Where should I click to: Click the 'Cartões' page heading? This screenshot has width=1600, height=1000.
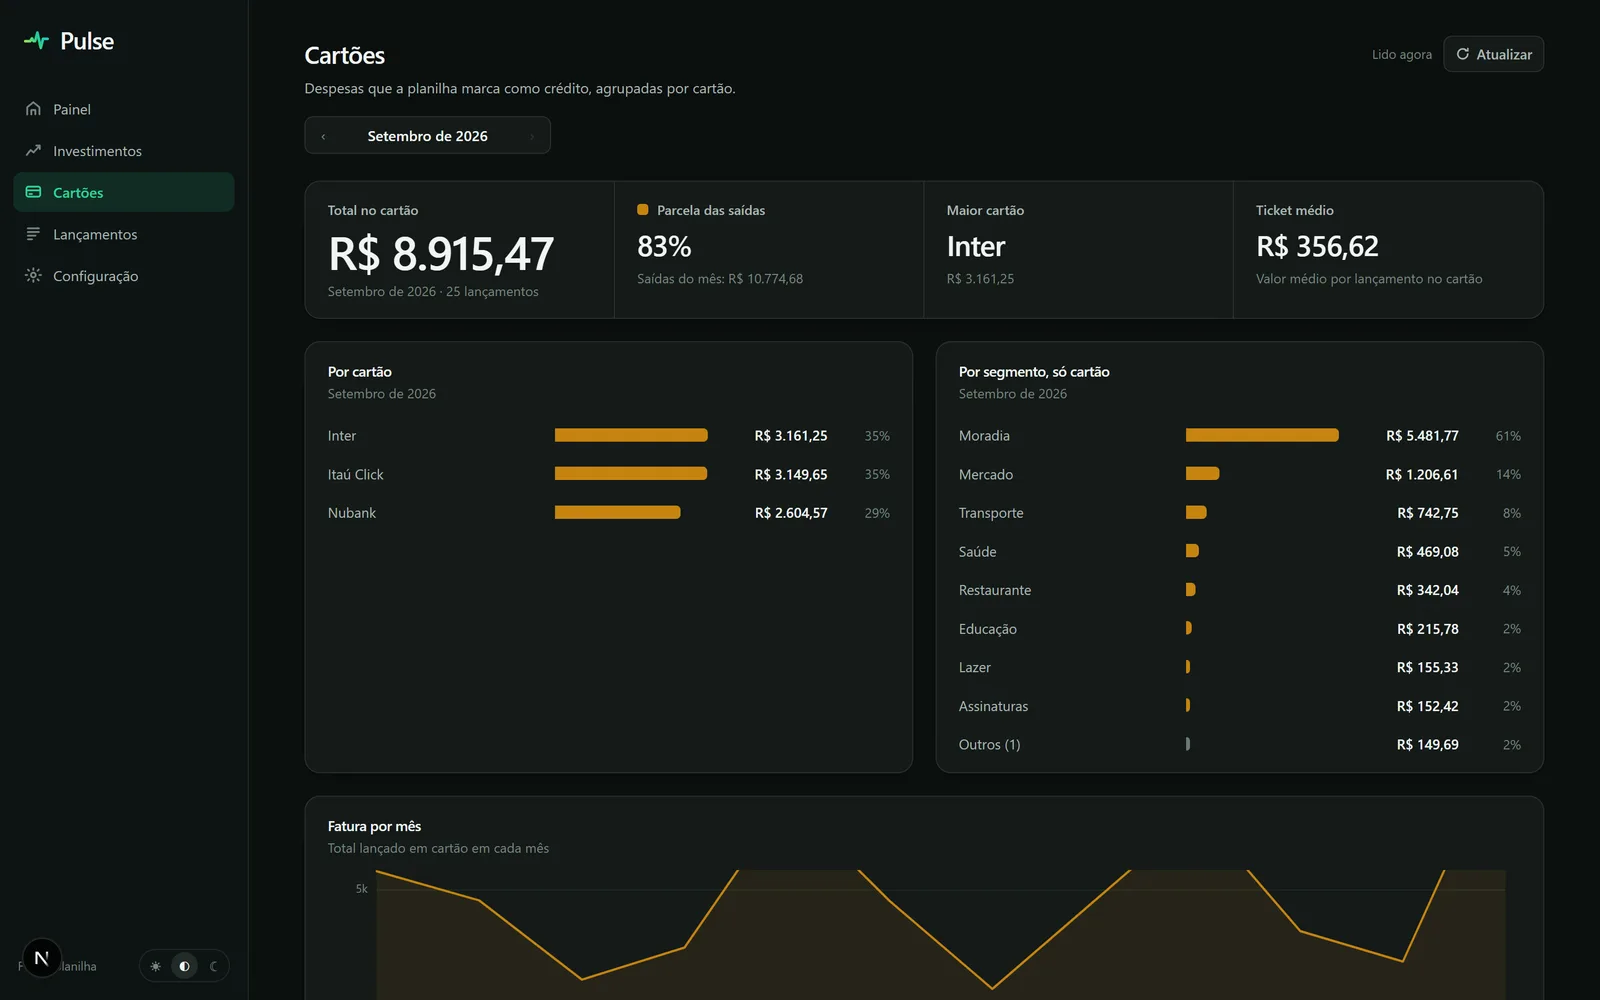(345, 56)
